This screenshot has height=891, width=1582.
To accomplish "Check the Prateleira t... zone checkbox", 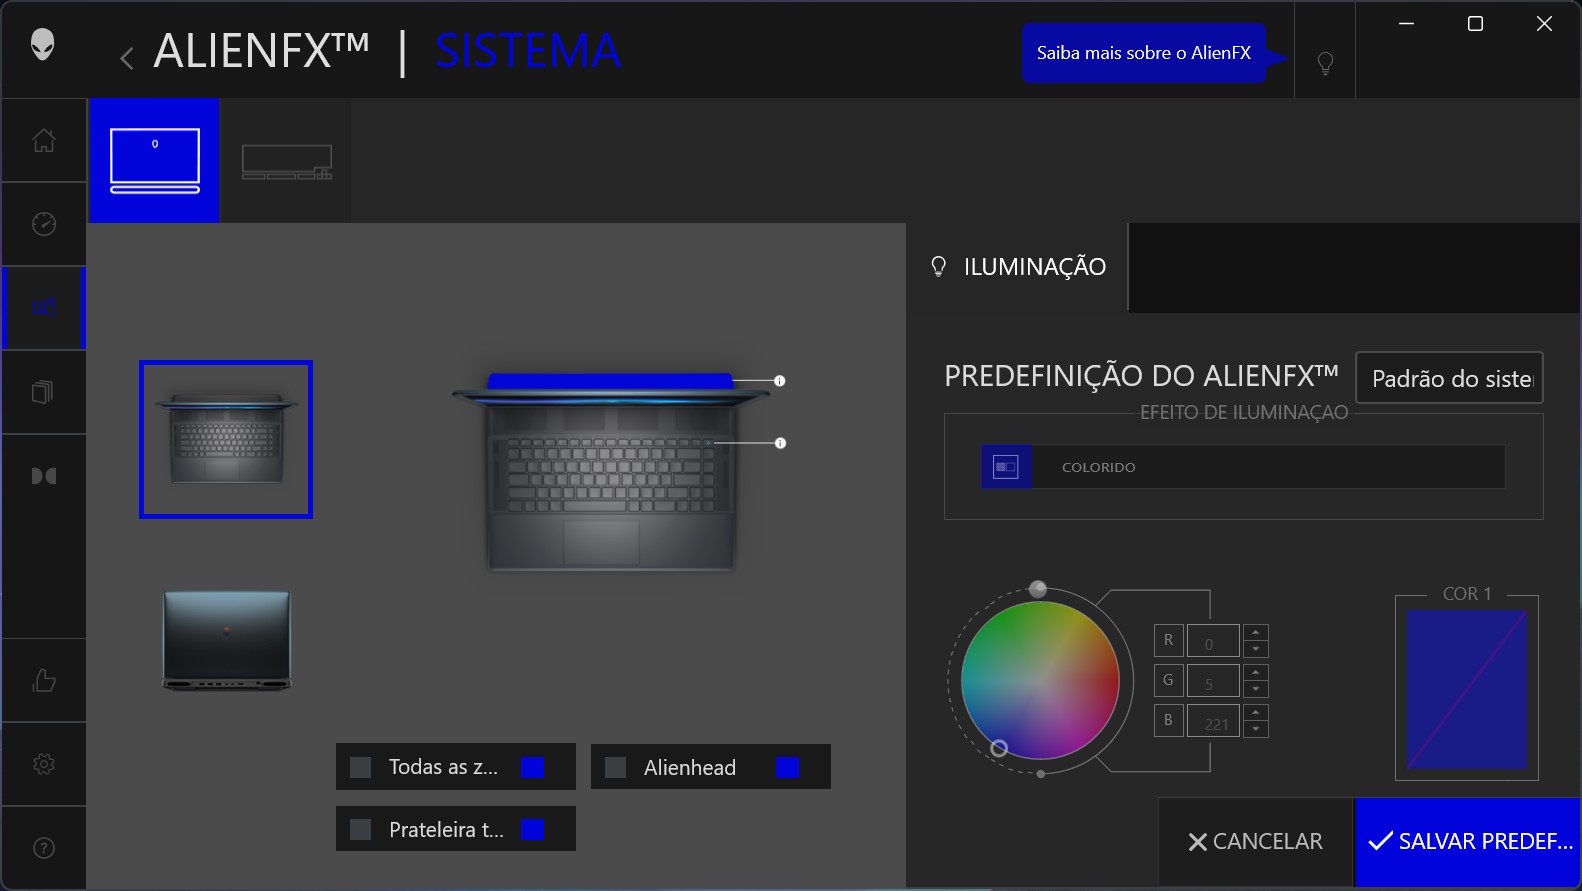I will pyautogui.click(x=361, y=829).
